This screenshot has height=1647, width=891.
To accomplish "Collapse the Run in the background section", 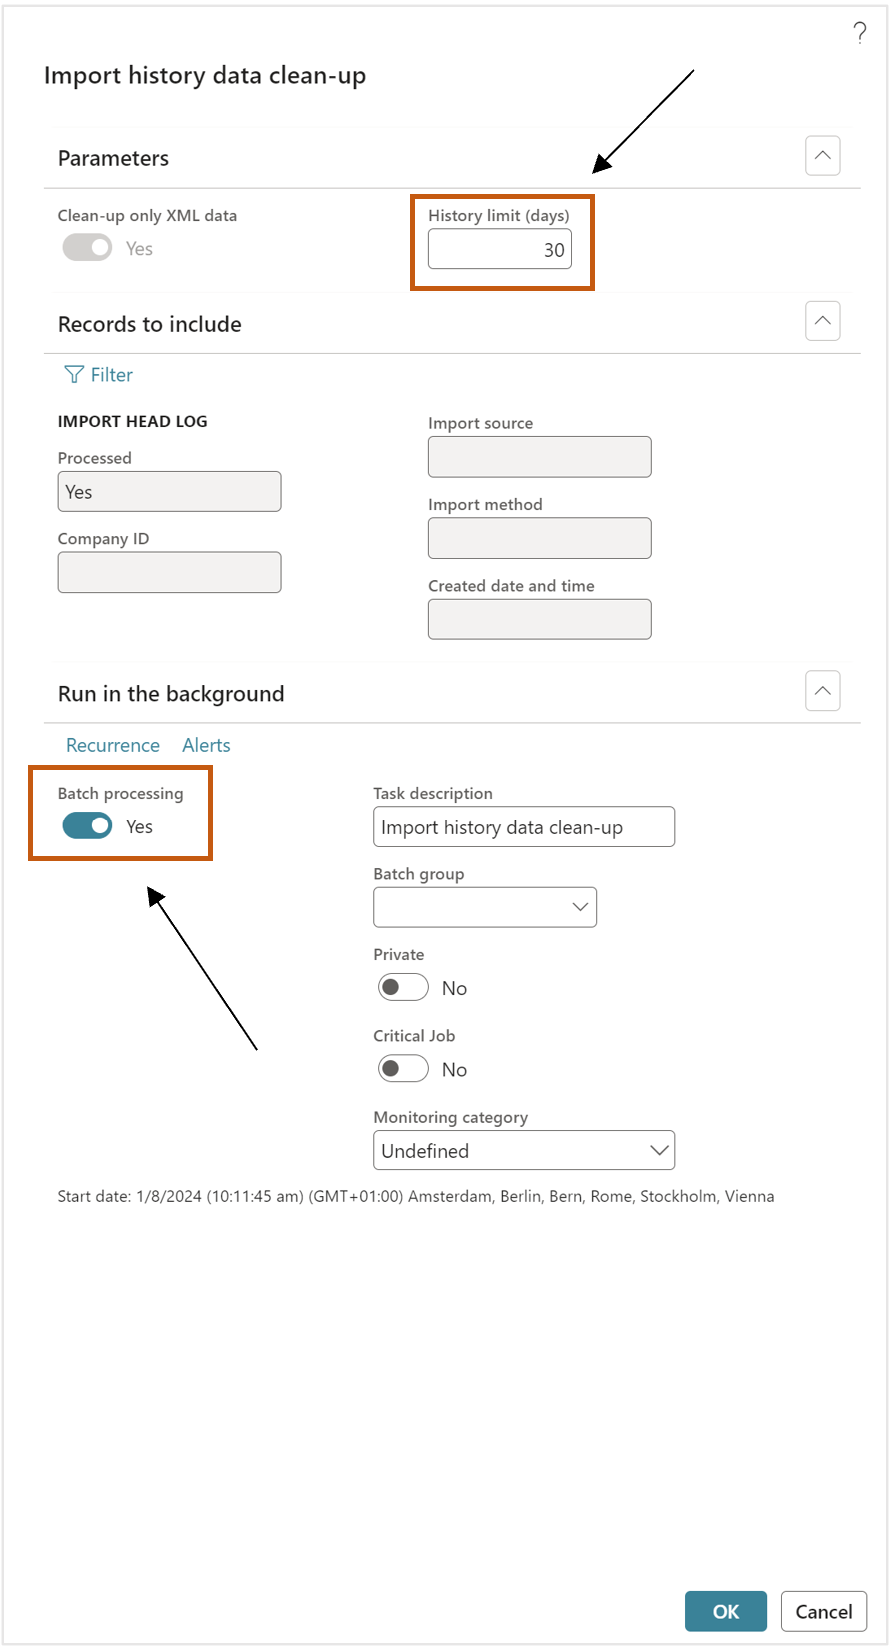I will coord(822,691).
